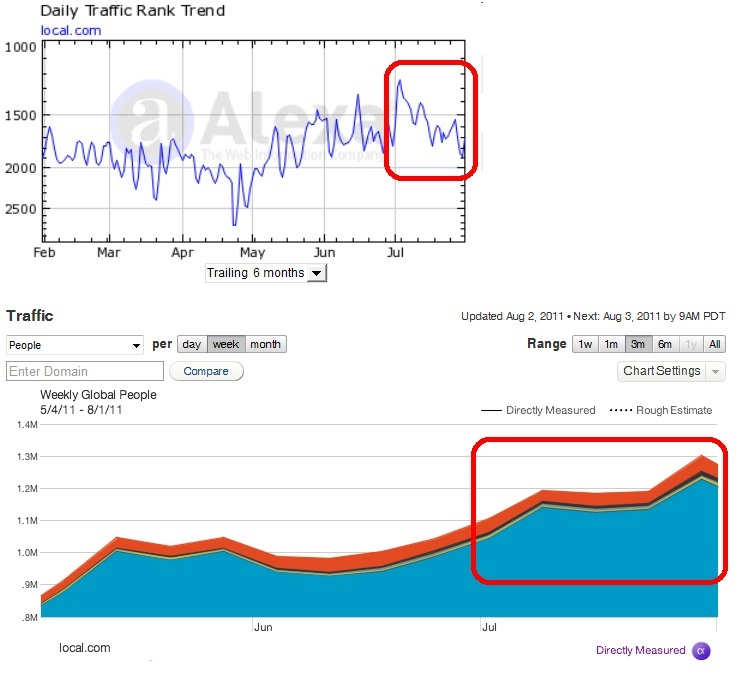
Task: Click the Daily Traffic Rank Trend heading
Action: tap(132, 11)
